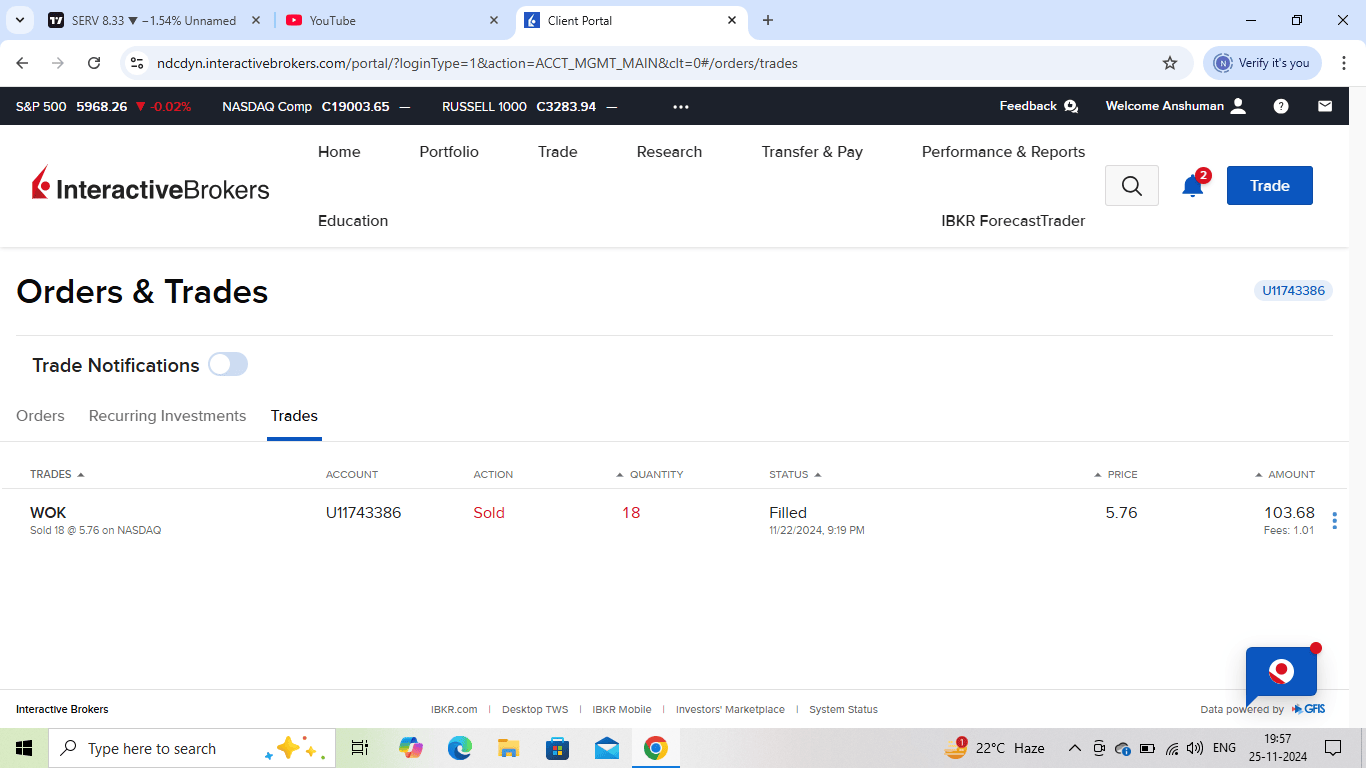Click the U11743386 account badge

click(x=1293, y=291)
